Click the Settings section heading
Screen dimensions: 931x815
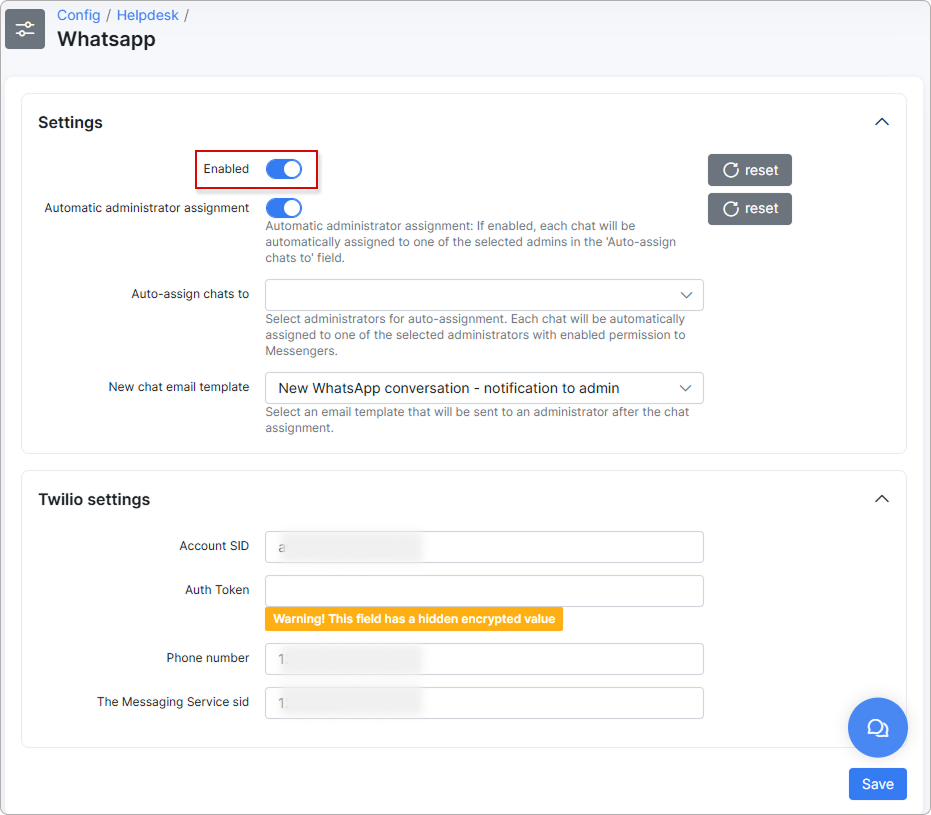70,122
